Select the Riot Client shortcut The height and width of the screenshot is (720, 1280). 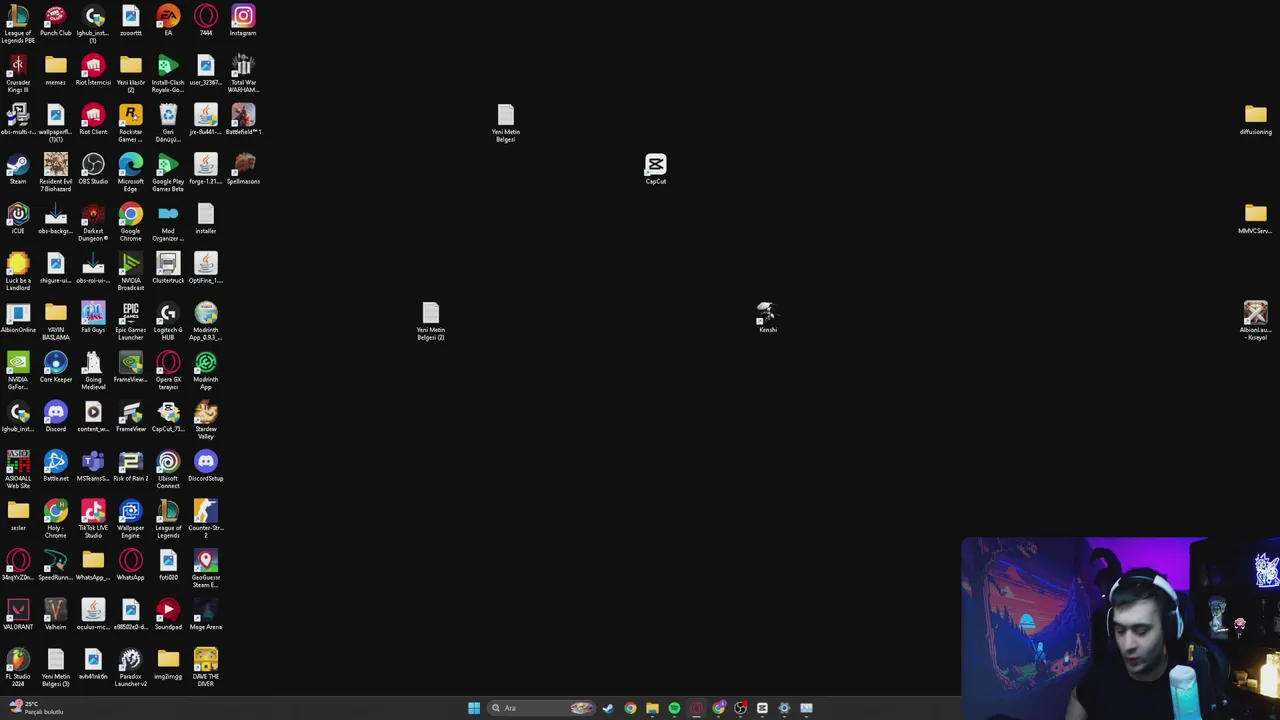(93, 119)
